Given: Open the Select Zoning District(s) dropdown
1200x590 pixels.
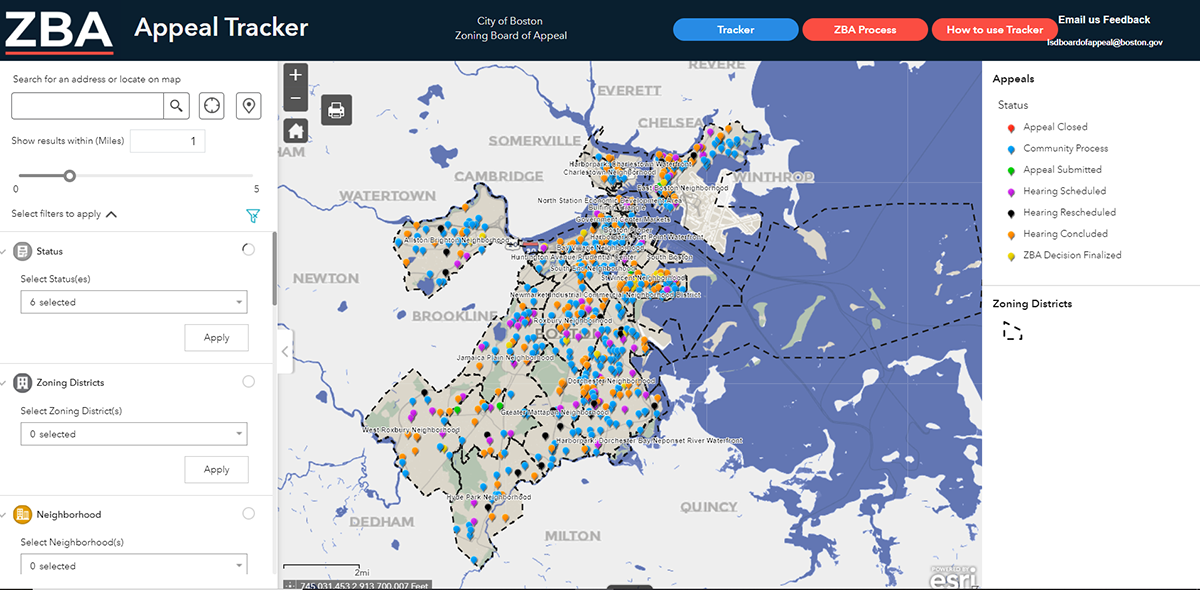Looking at the screenshot, I should click(134, 434).
